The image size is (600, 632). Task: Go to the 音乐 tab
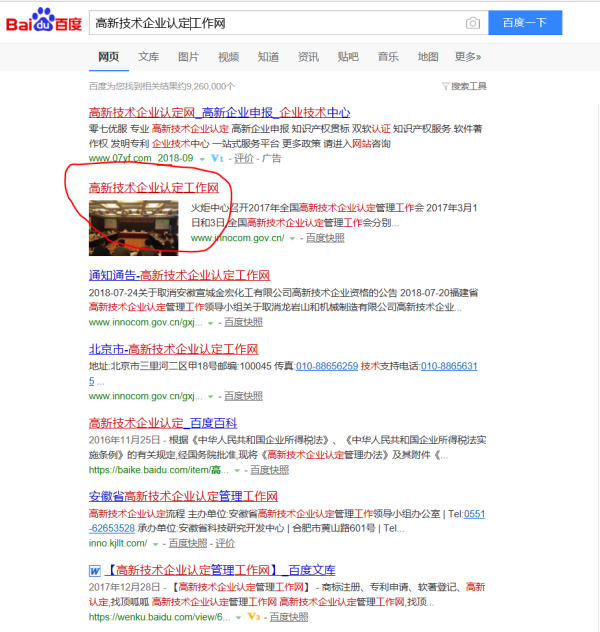388,57
